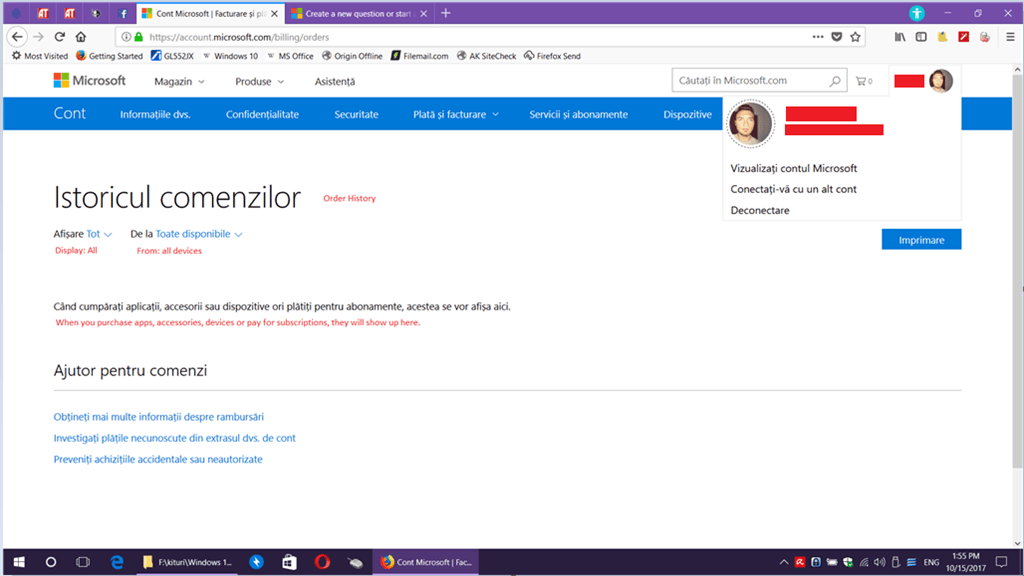Open Task View on taskbar

click(x=83, y=562)
